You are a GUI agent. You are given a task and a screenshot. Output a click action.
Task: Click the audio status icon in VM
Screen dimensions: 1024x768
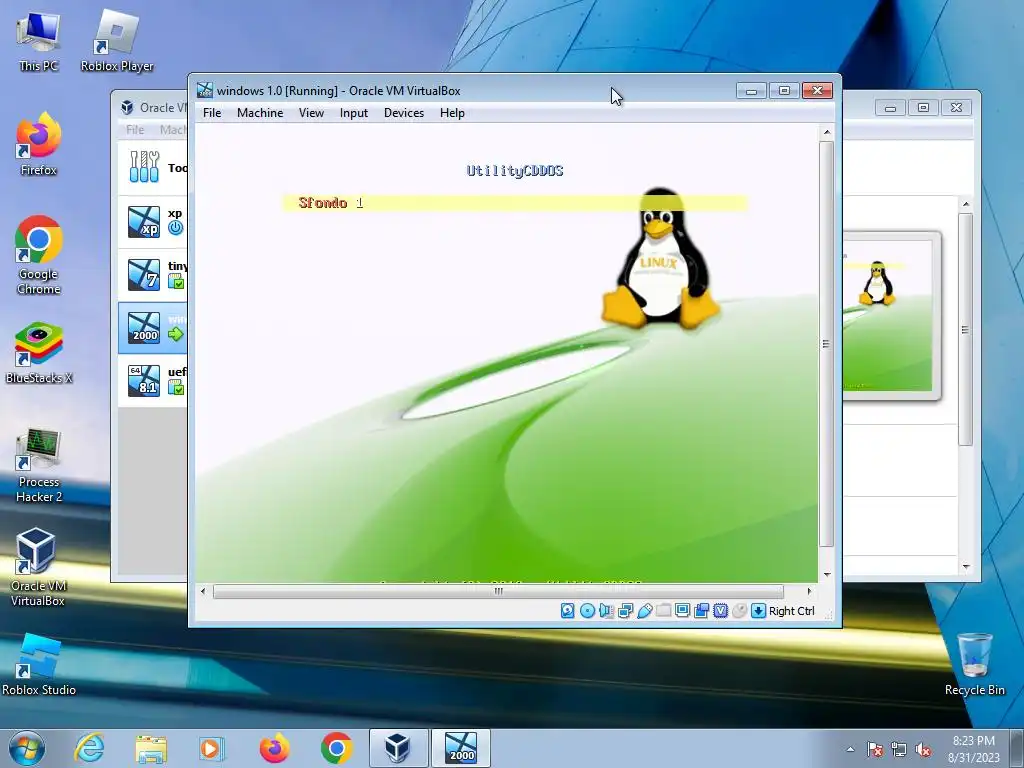tap(606, 611)
